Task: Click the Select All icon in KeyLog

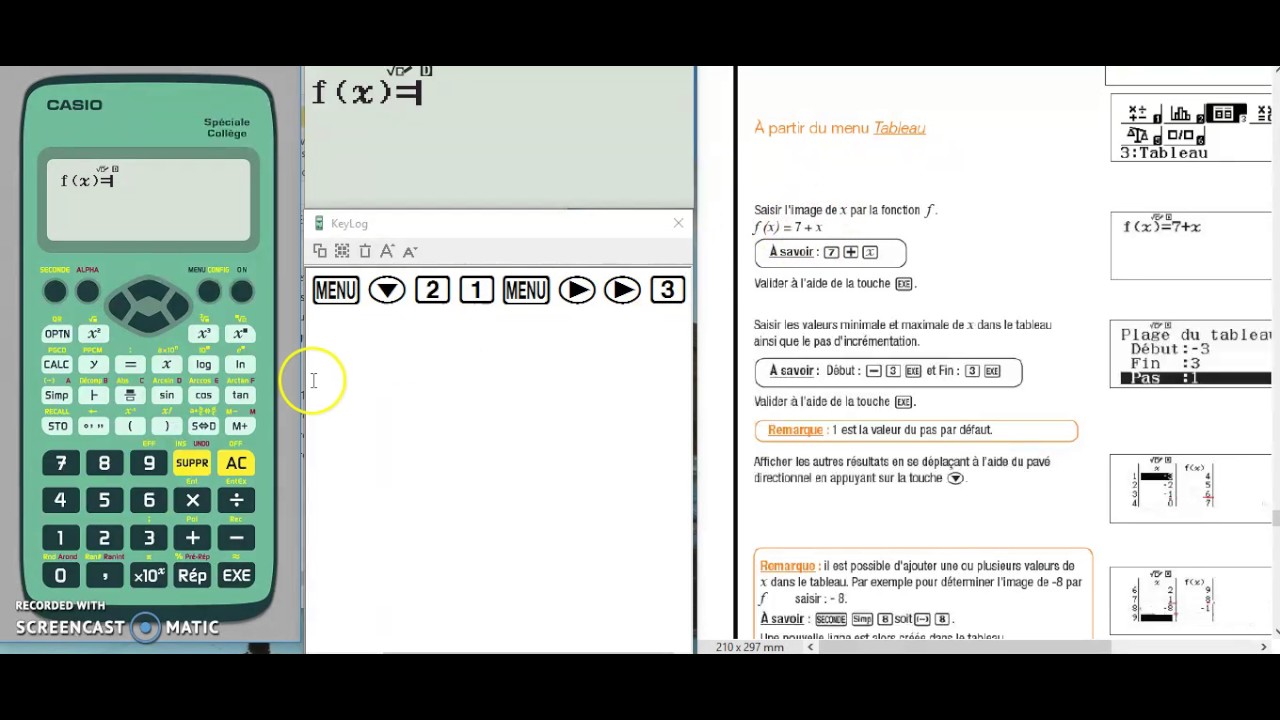Action: 342,251
